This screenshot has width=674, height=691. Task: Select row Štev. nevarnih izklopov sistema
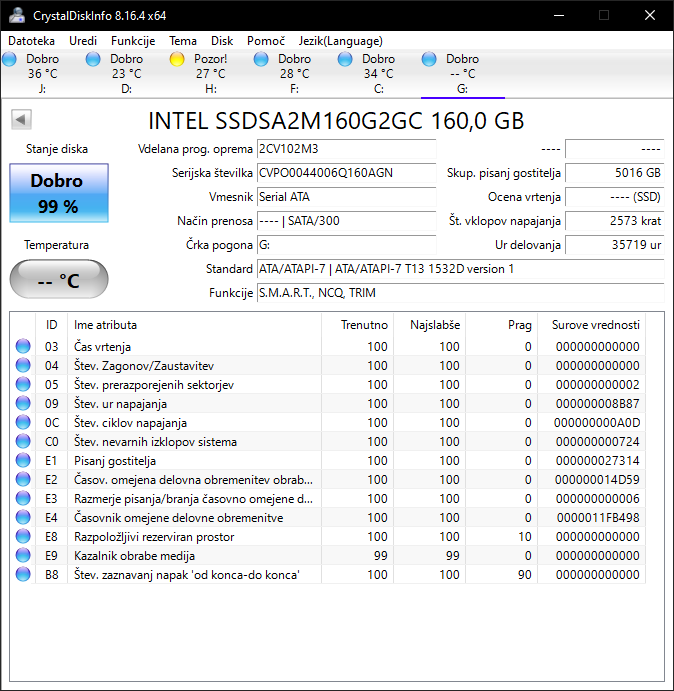(x=328, y=441)
